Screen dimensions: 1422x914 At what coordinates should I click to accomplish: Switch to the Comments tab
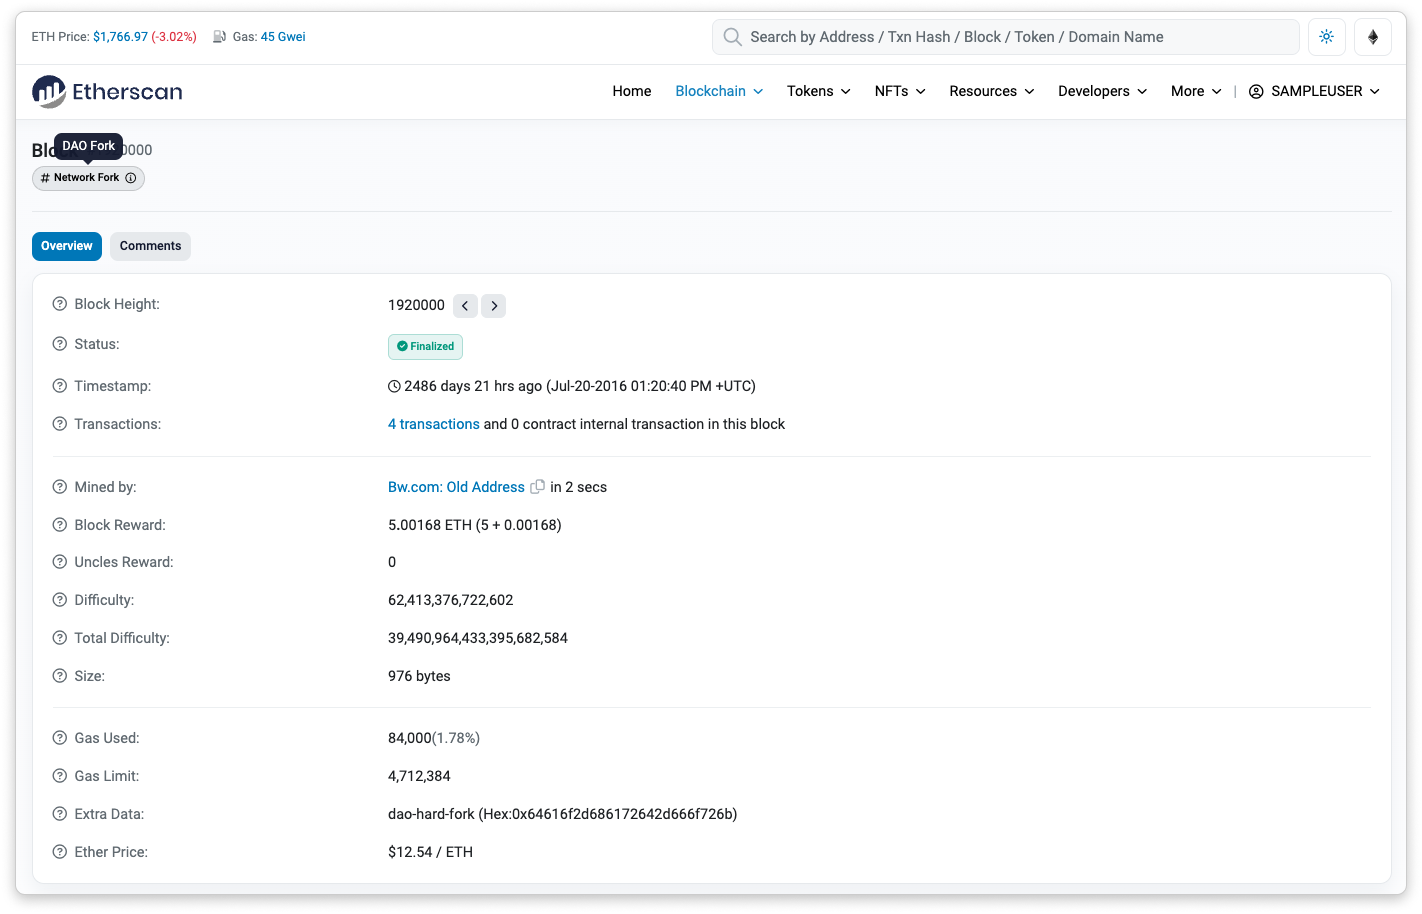point(150,246)
